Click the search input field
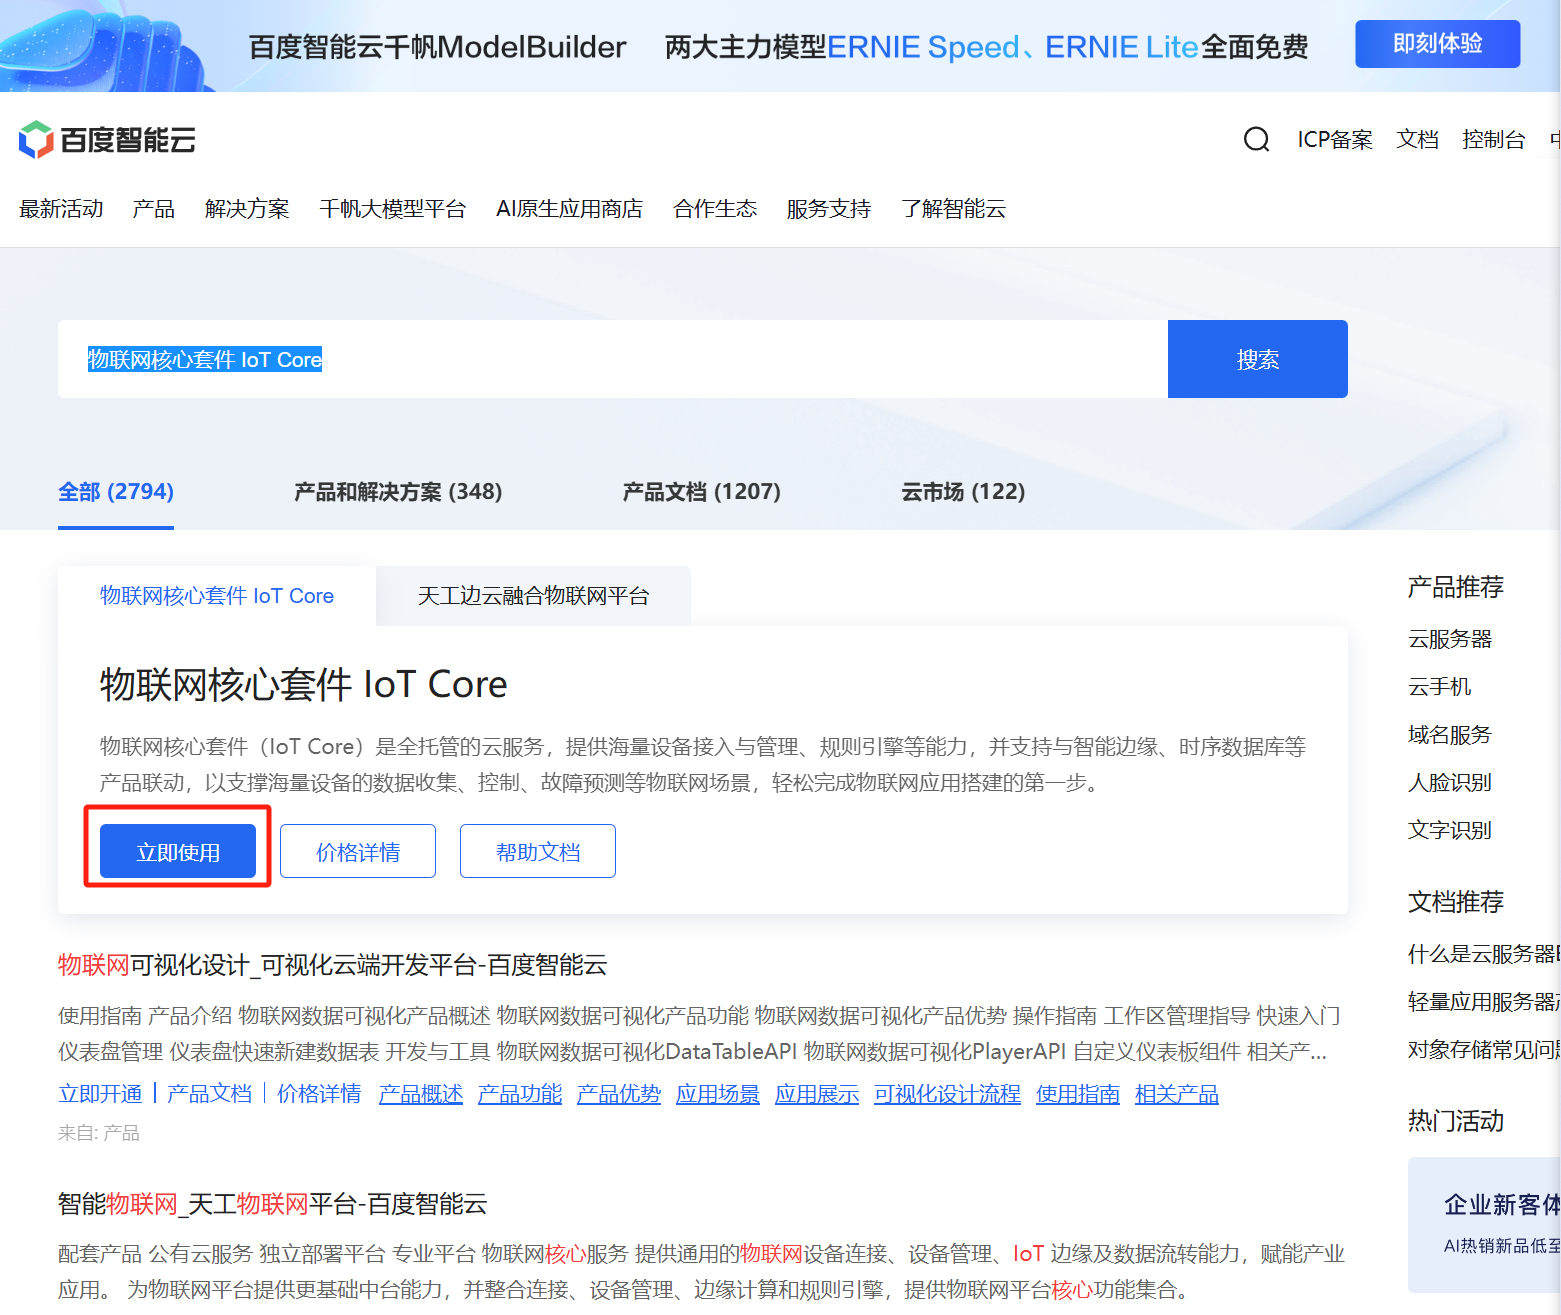 (612, 359)
